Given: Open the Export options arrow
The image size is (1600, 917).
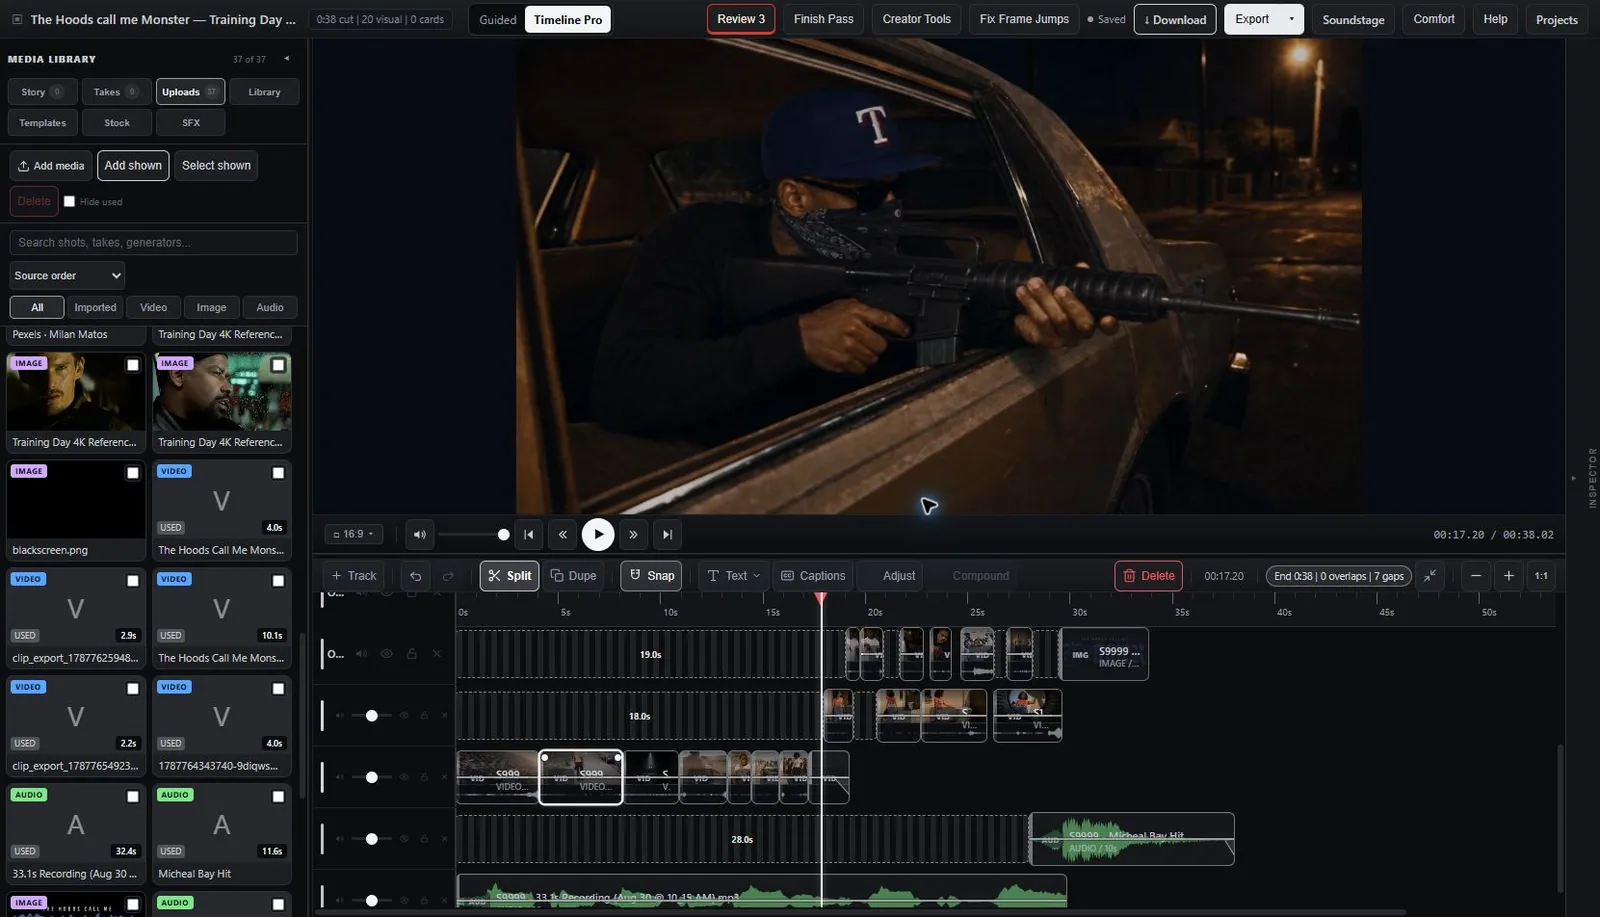Looking at the screenshot, I should click(x=1291, y=19).
